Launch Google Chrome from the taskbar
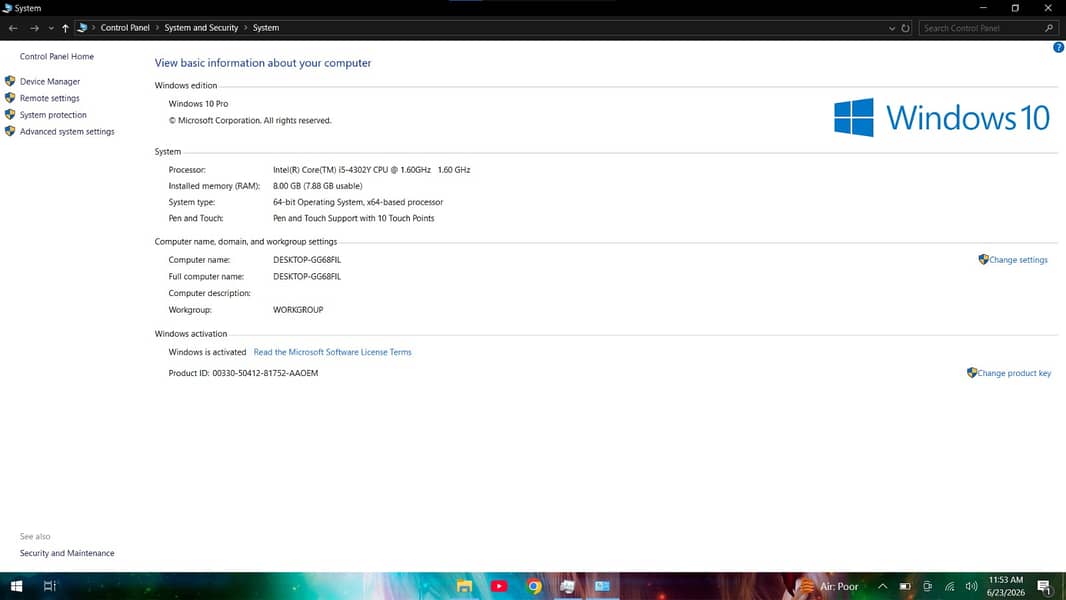The height and width of the screenshot is (600, 1066). point(534,586)
